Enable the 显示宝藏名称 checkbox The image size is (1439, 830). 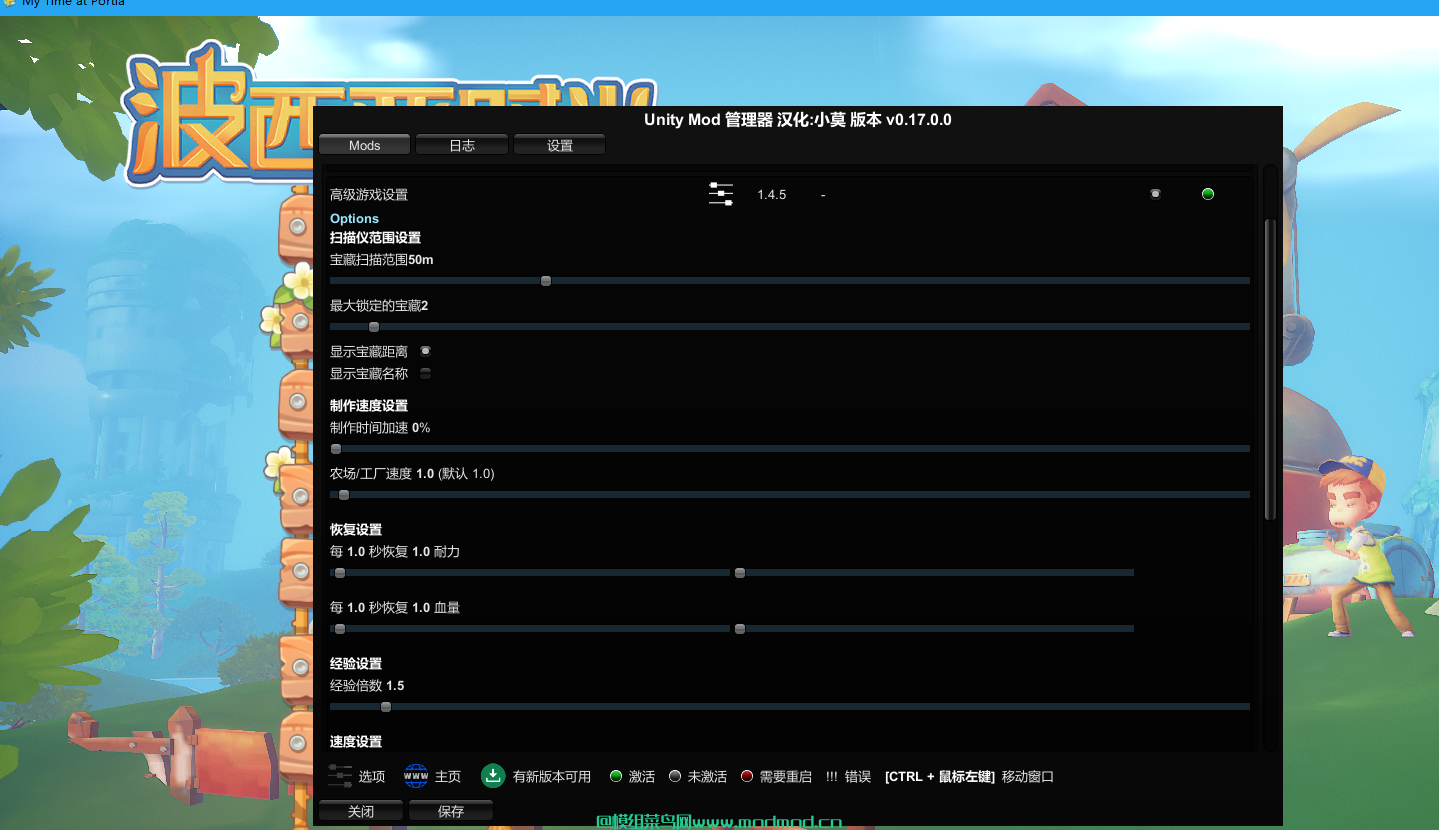point(424,373)
